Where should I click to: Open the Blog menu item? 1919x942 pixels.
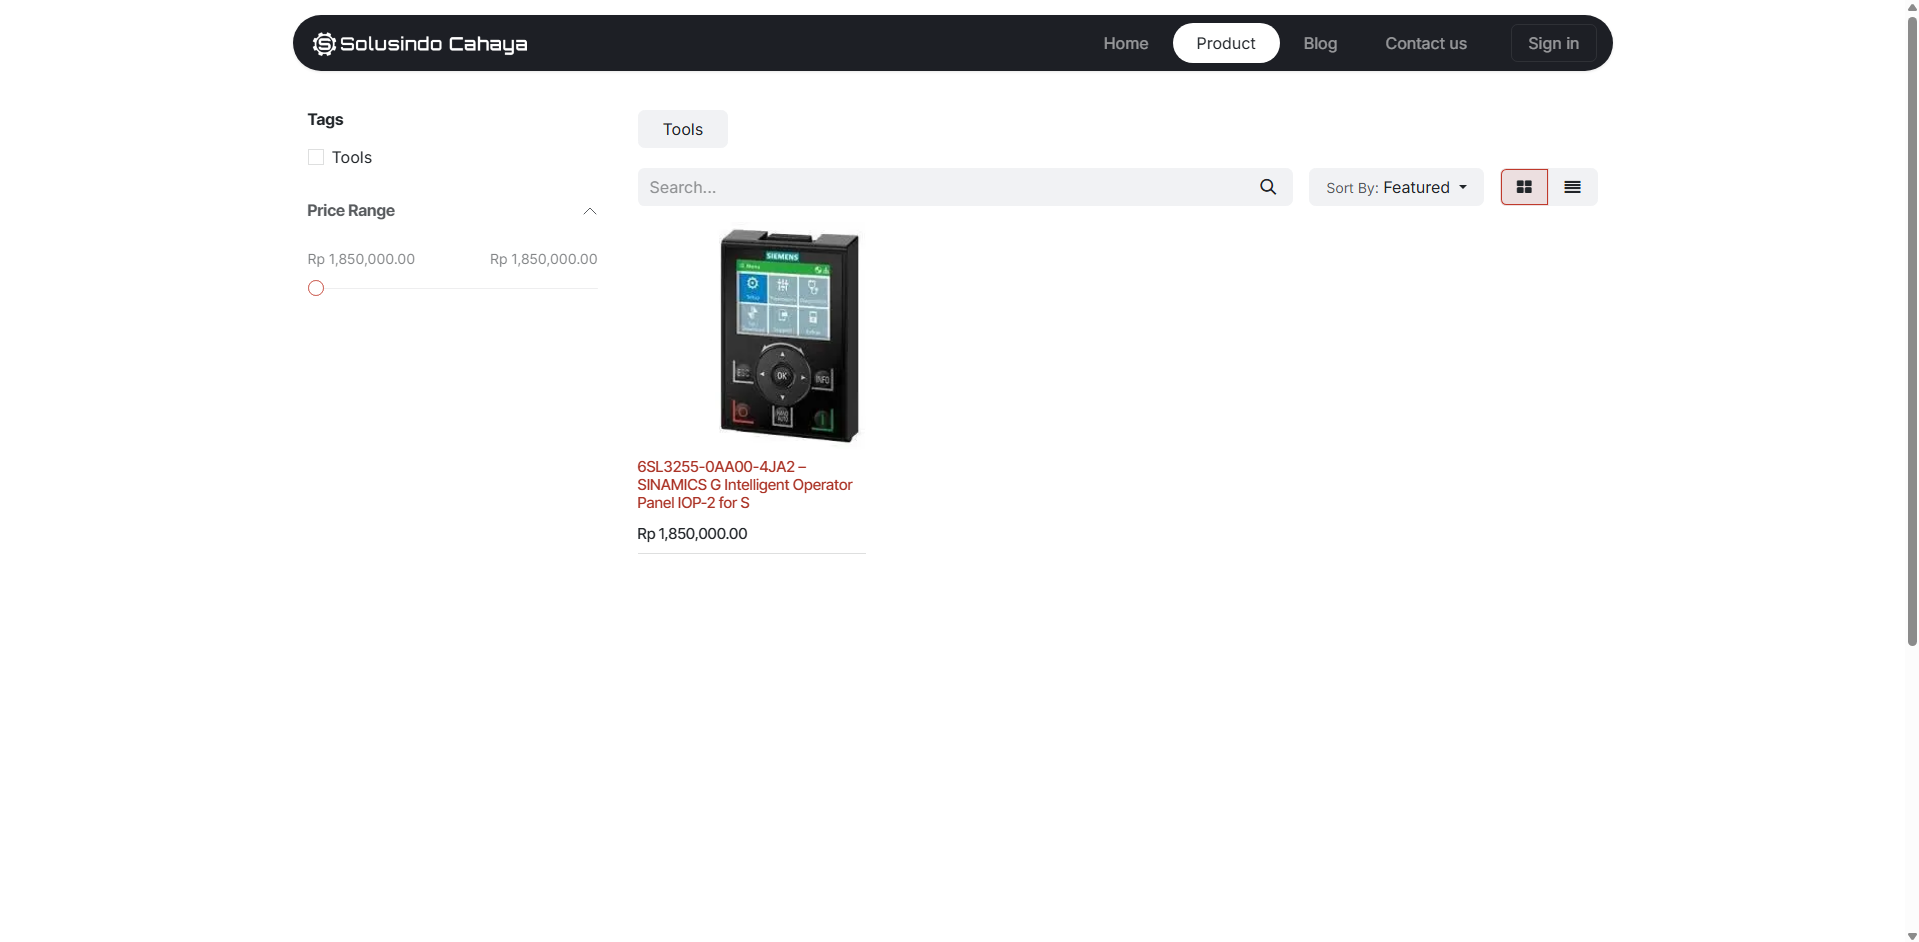coord(1320,43)
